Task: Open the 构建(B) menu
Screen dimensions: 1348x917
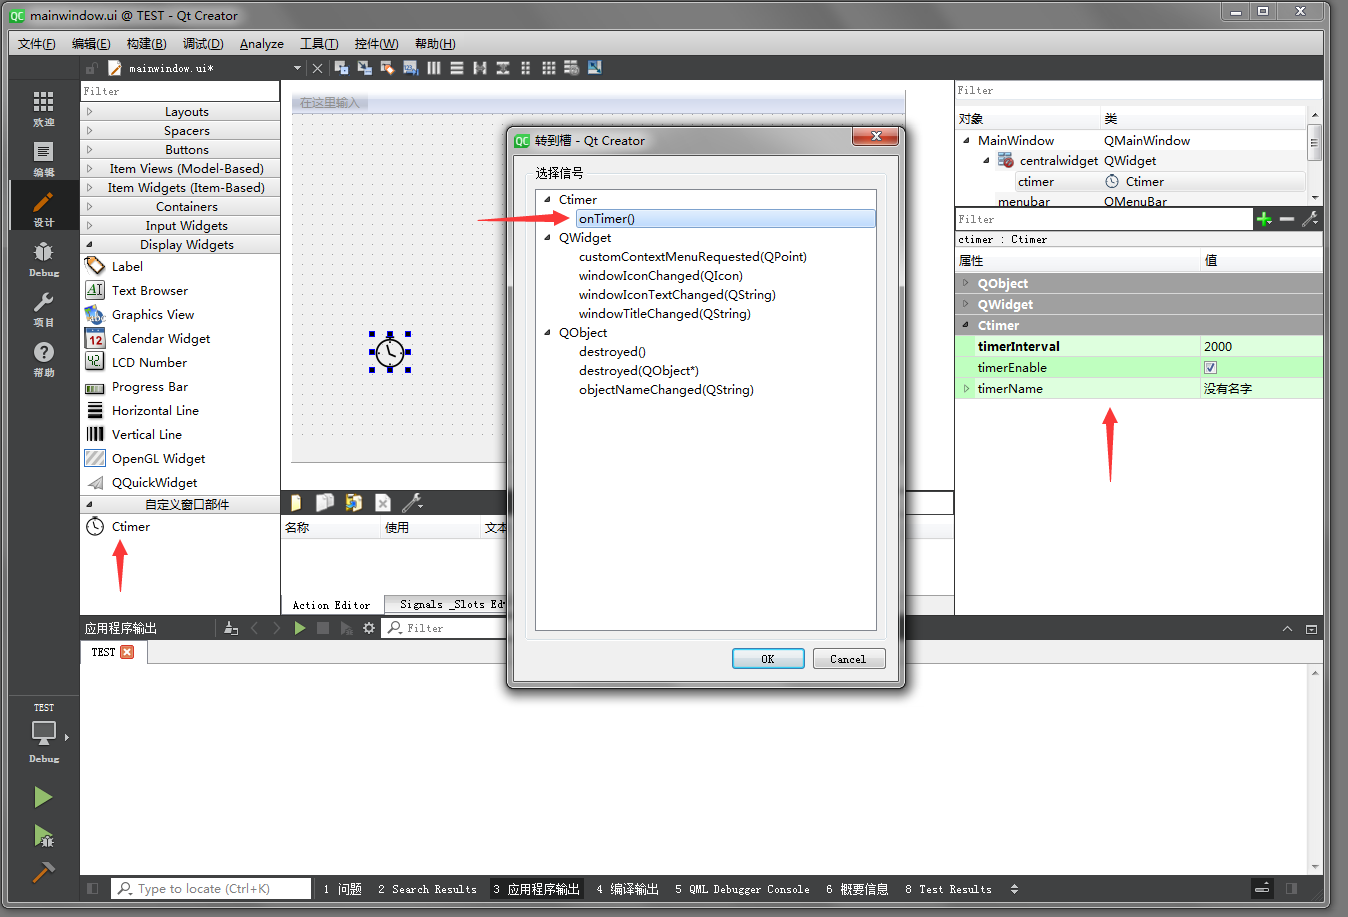Action: [146, 44]
